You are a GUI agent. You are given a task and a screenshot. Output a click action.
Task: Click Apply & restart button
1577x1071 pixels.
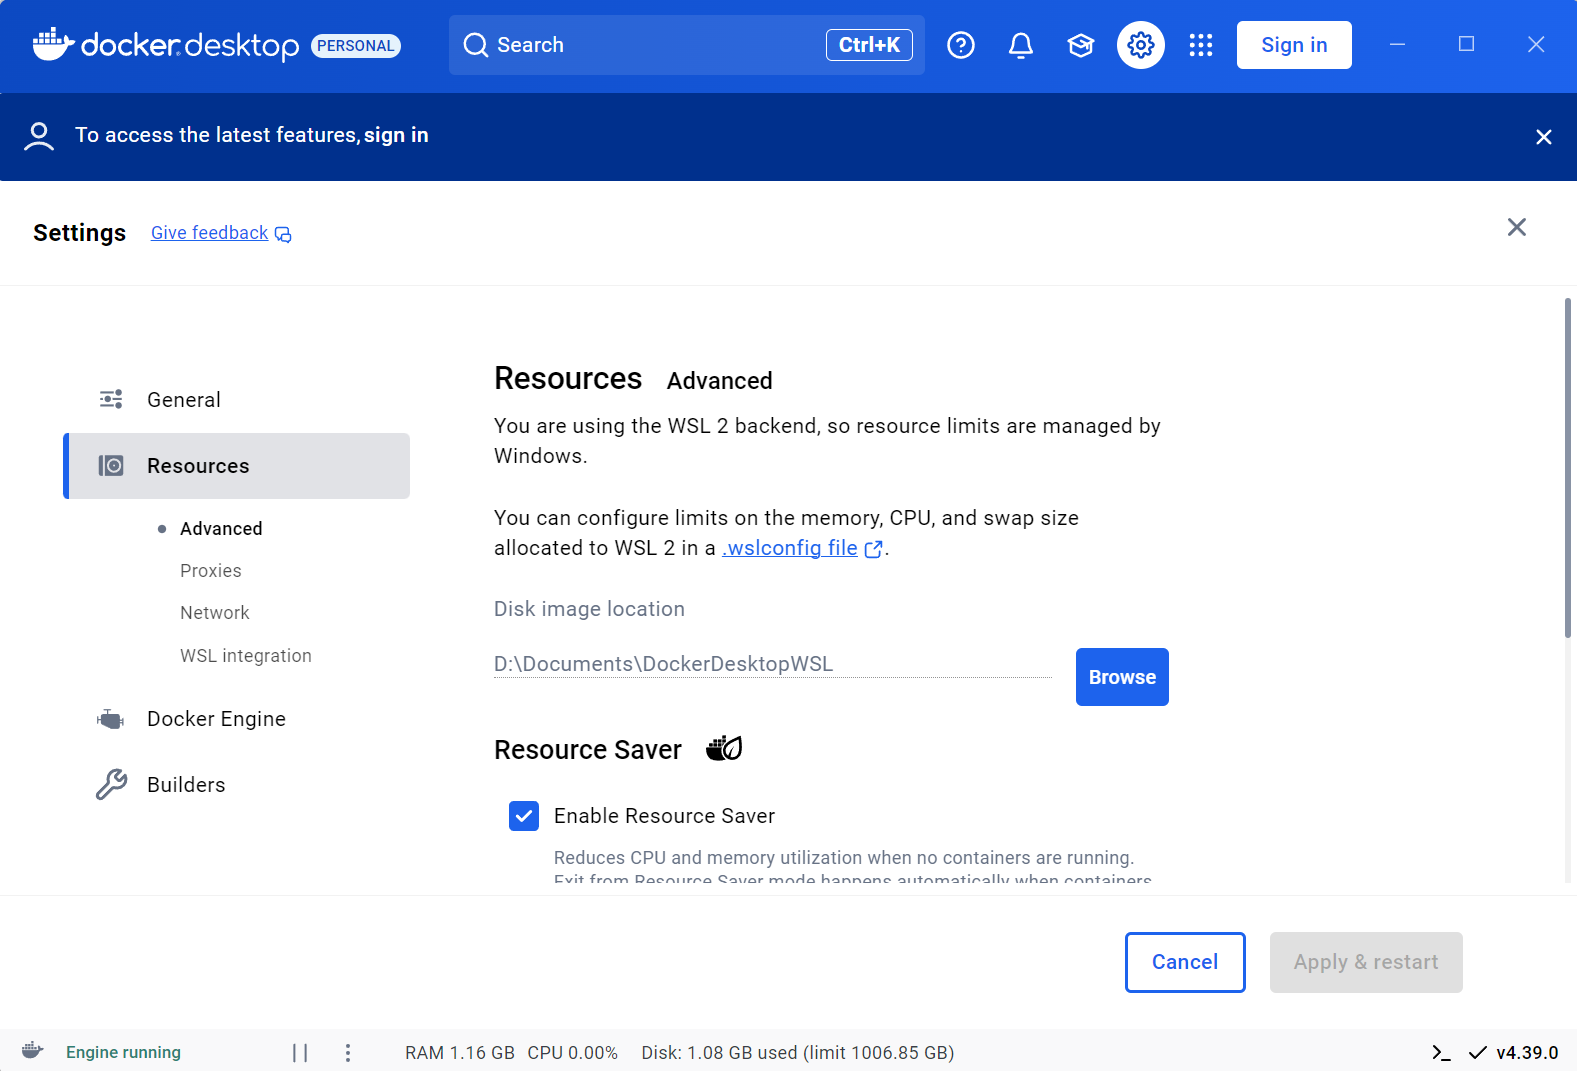tap(1366, 962)
